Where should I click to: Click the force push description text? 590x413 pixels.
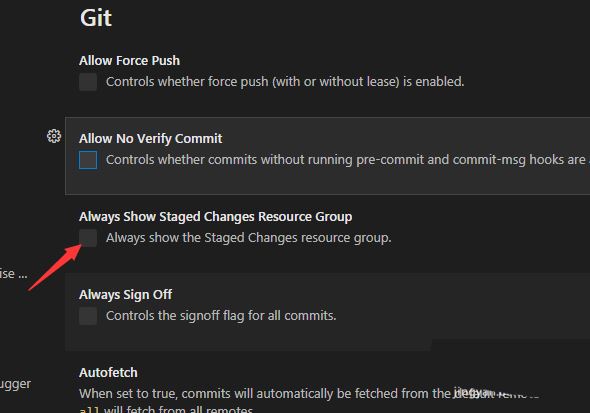(x=285, y=82)
